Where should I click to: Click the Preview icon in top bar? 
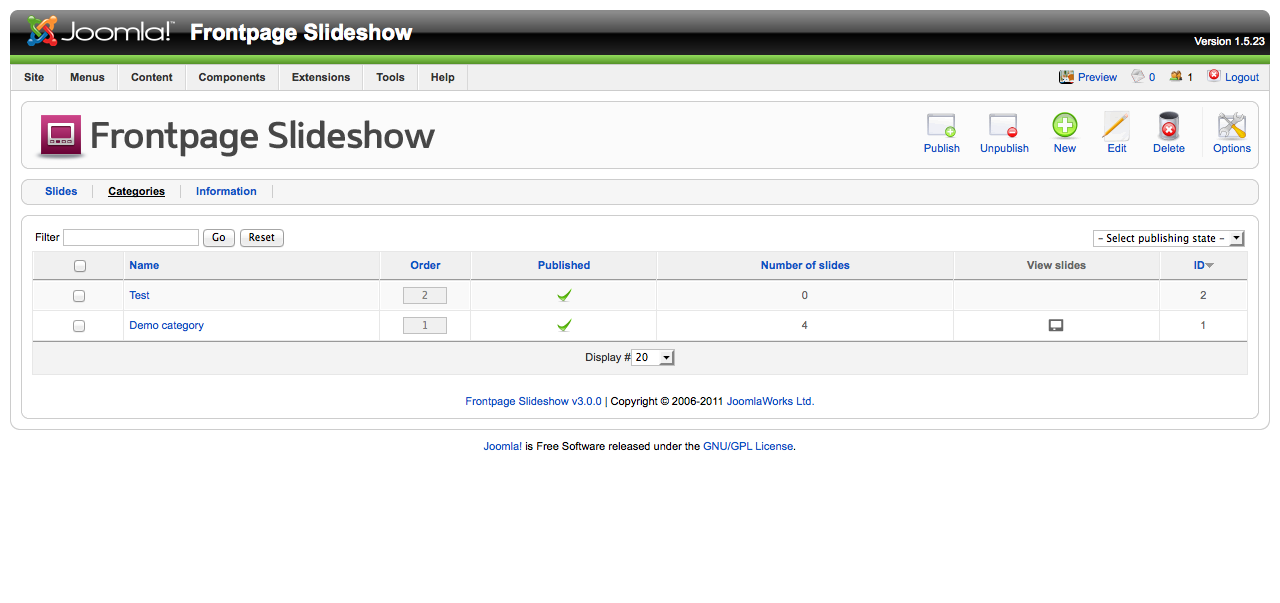pyautogui.click(x=1066, y=76)
